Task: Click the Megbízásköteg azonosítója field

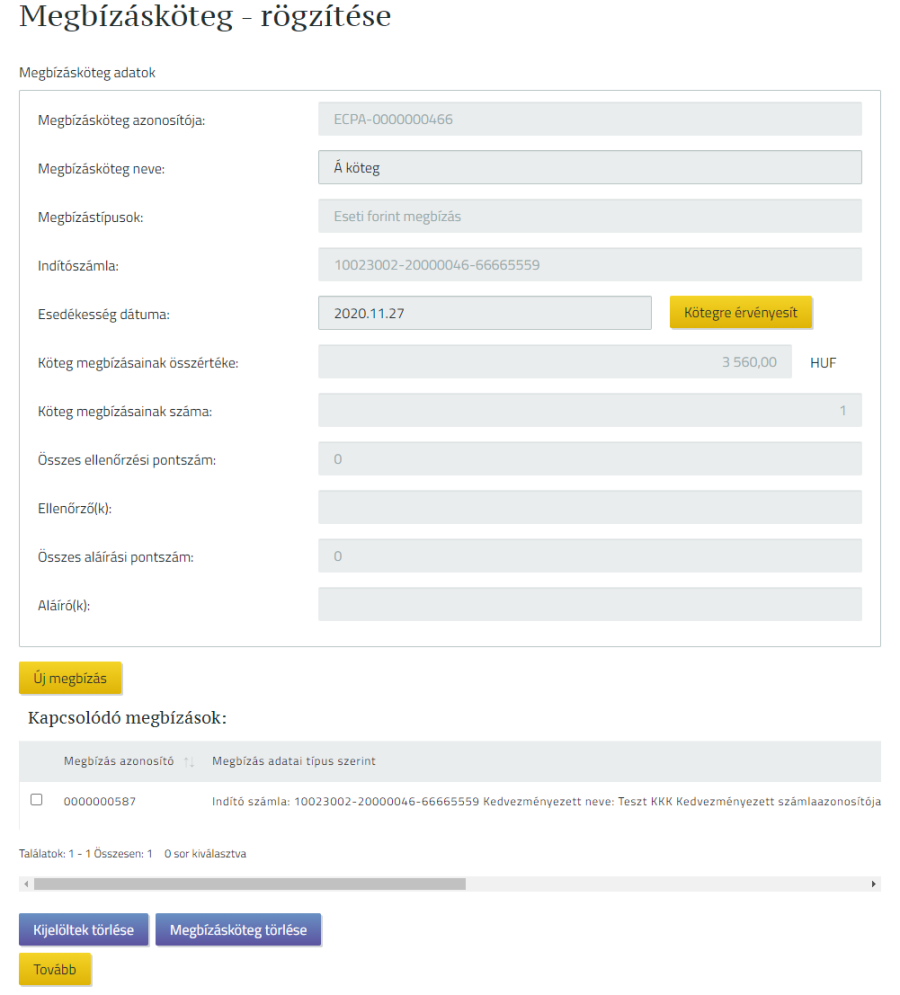Action: coord(589,120)
